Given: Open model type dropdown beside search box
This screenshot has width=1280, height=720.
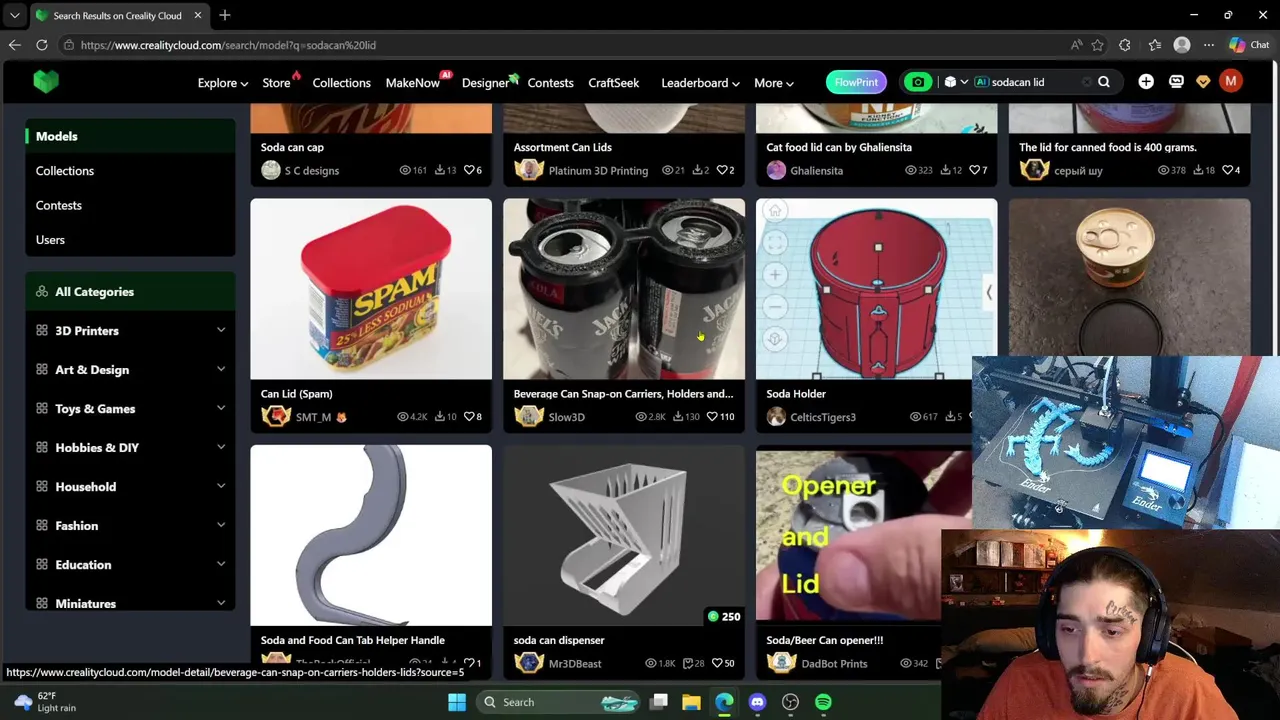Looking at the screenshot, I should pyautogui.click(x=956, y=82).
